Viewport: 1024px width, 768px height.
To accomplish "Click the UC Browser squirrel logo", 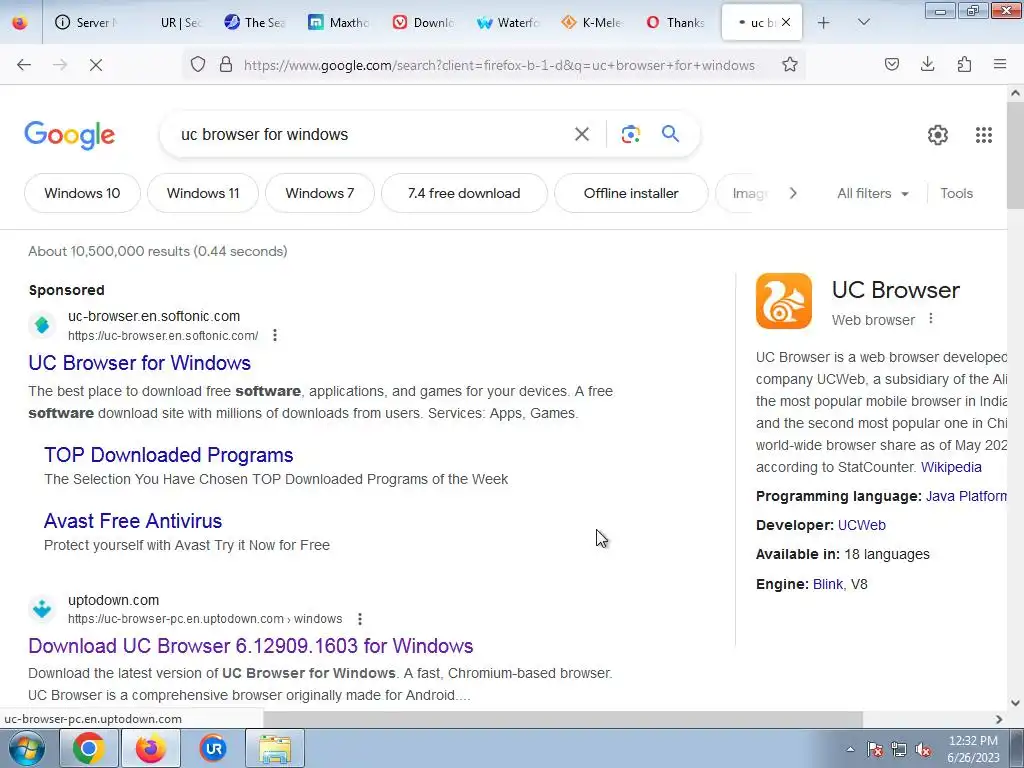I will (x=784, y=301).
